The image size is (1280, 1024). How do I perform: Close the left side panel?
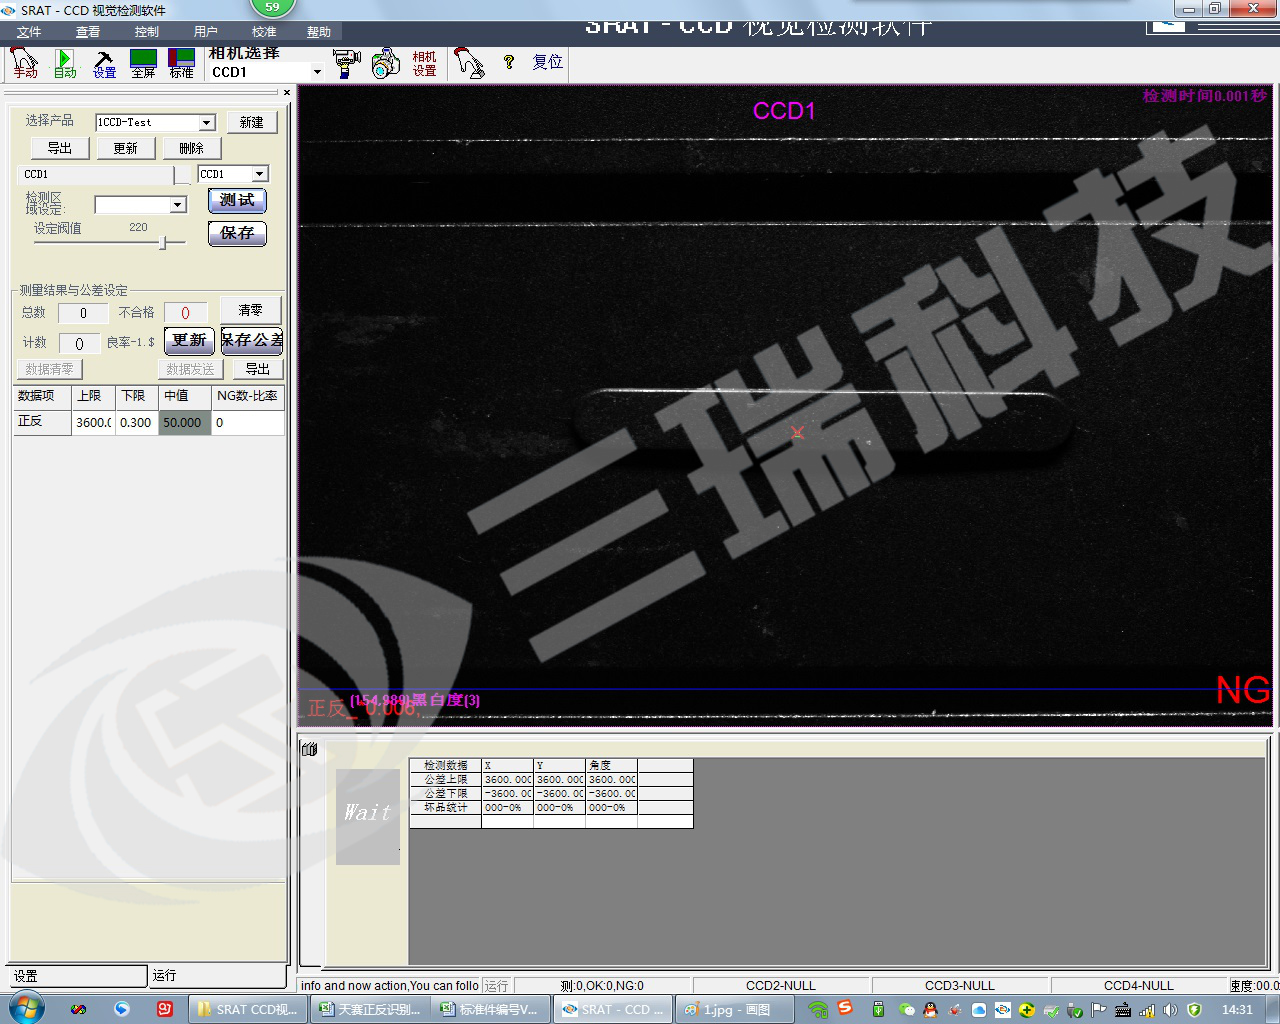pos(287,92)
